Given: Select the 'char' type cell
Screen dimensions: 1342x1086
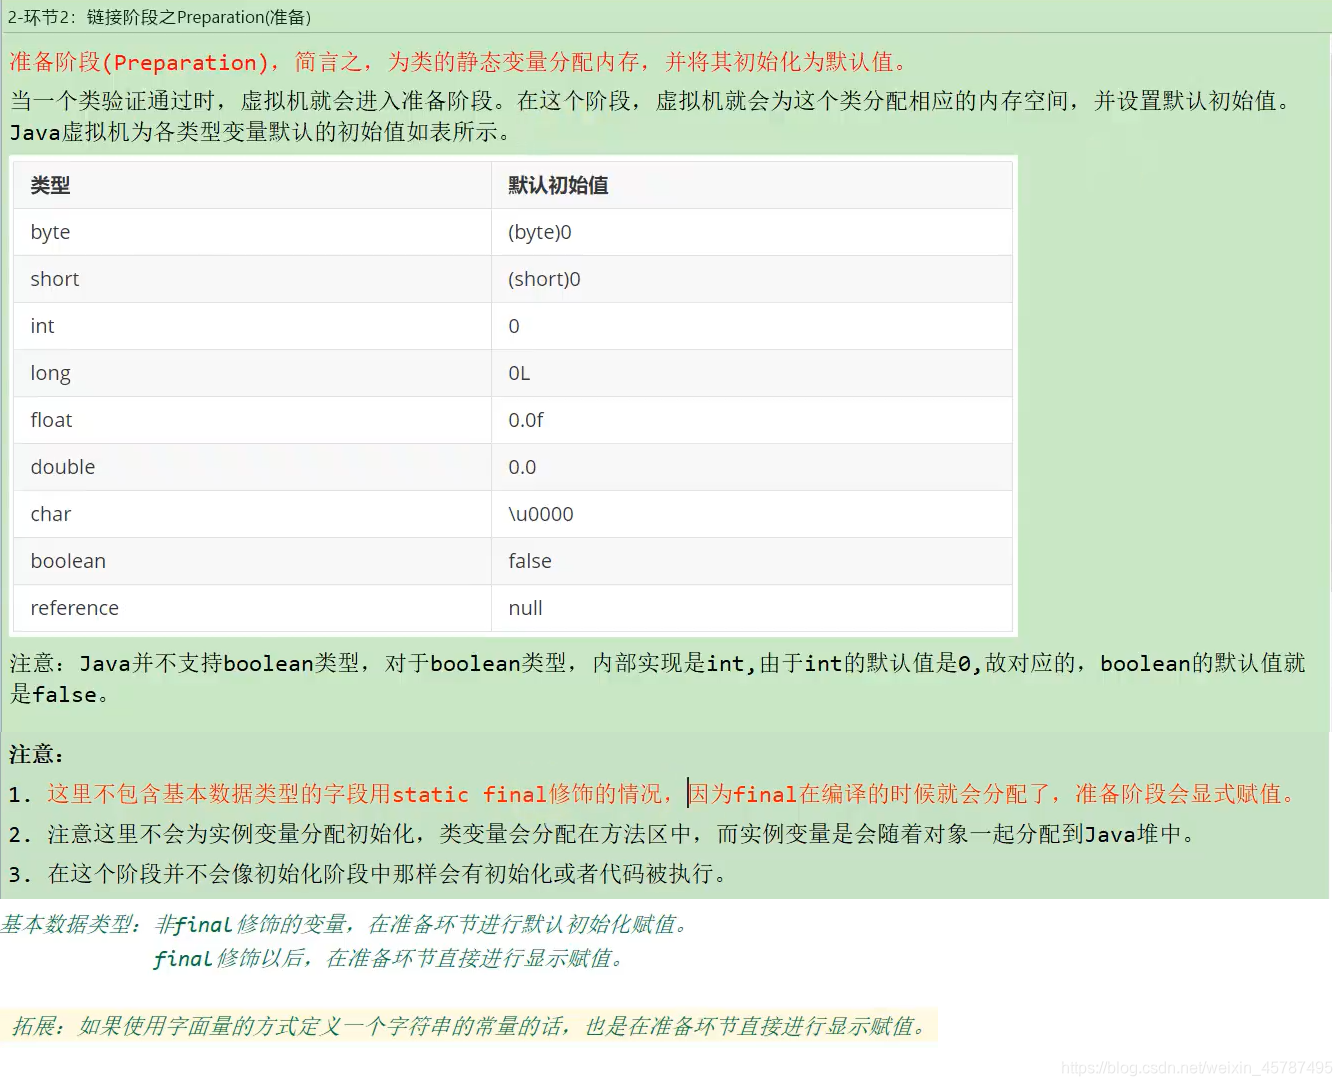Looking at the screenshot, I should point(252,514).
